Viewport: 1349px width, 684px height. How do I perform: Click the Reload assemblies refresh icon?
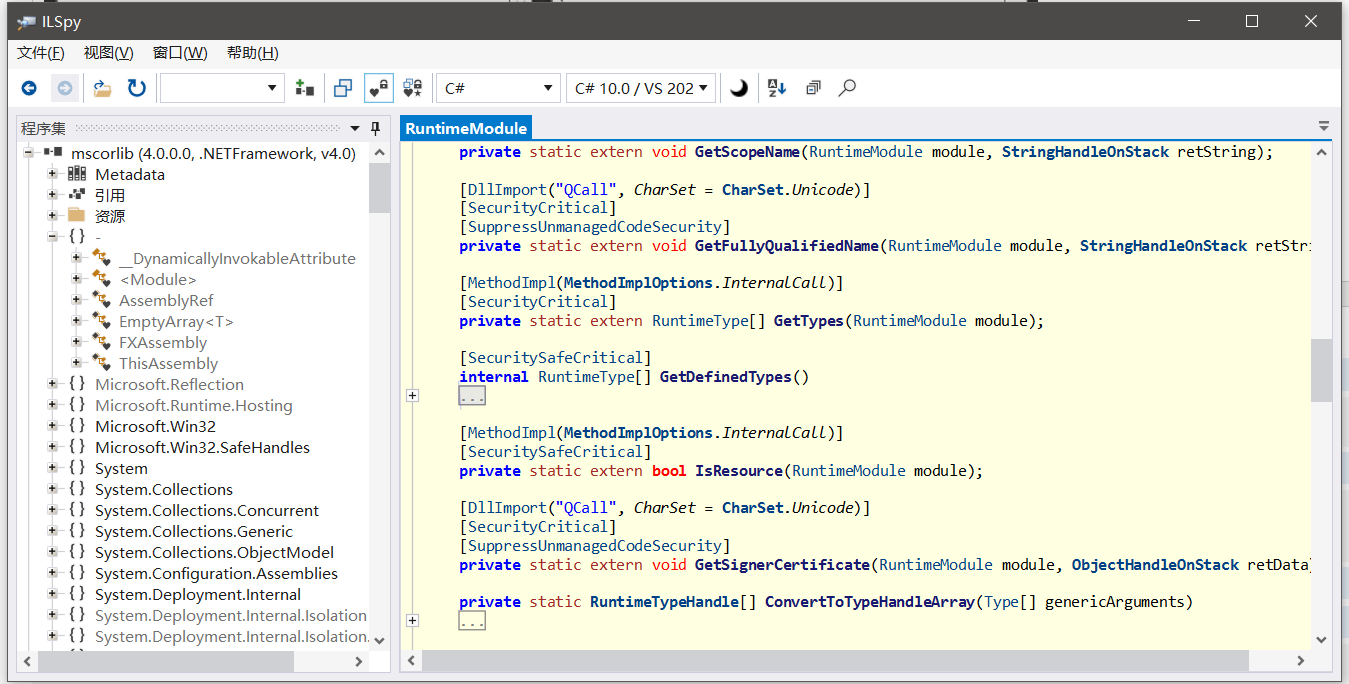[x=136, y=88]
